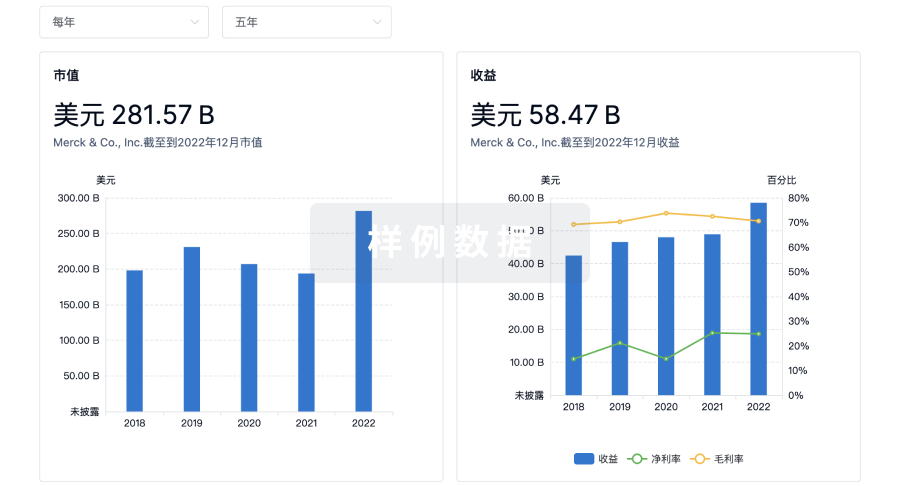Select the 2018 market cap bar
This screenshot has width=900, height=486.
(x=134, y=340)
